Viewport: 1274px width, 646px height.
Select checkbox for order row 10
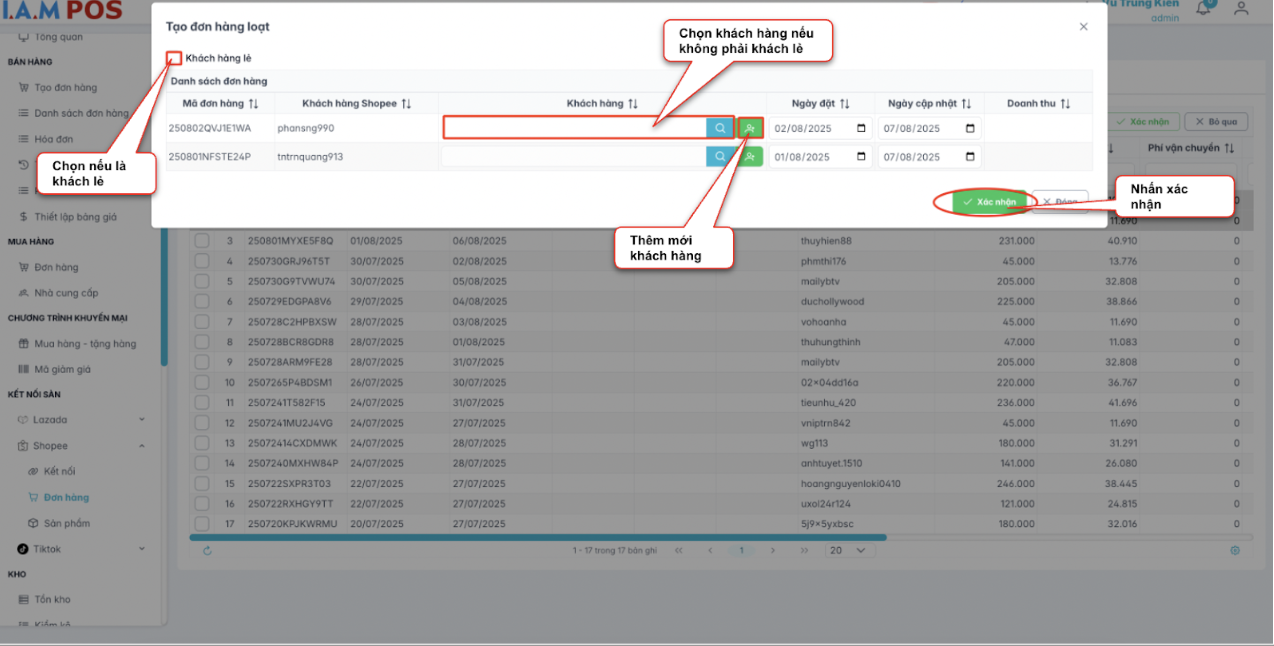coord(202,383)
